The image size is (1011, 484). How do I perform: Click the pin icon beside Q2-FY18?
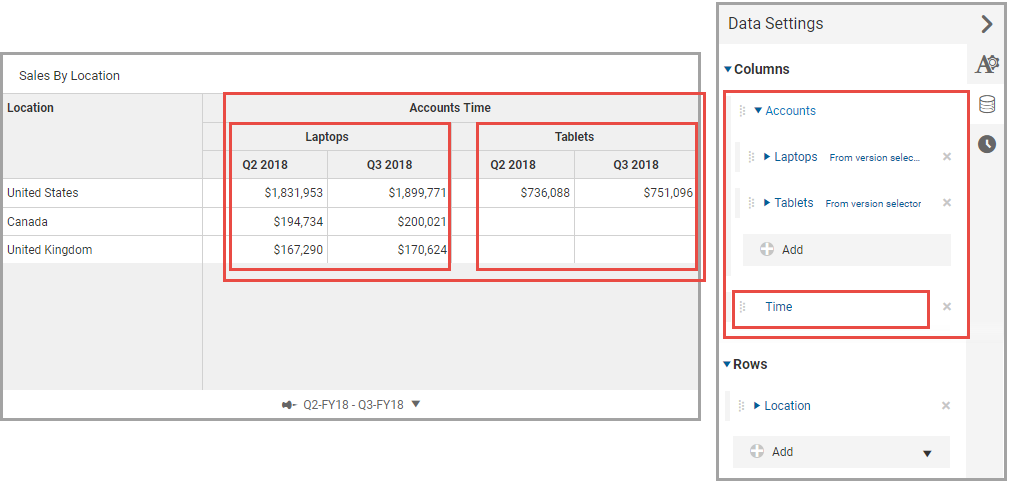tap(290, 405)
